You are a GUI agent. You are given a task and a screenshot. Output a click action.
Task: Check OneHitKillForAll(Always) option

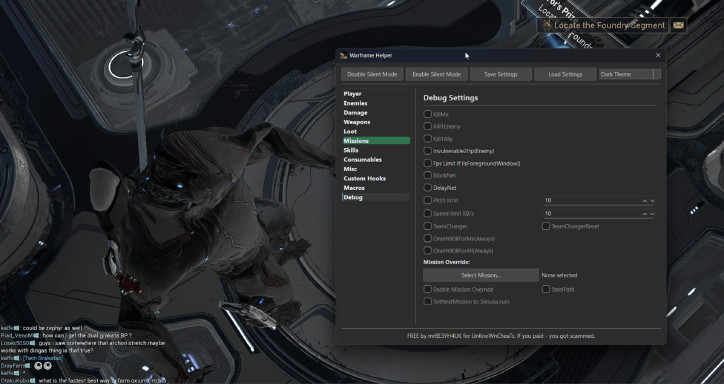[x=428, y=251]
